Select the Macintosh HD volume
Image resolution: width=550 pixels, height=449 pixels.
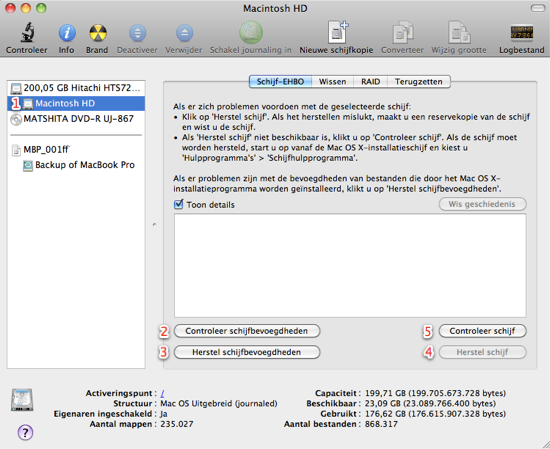tap(76, 103)
